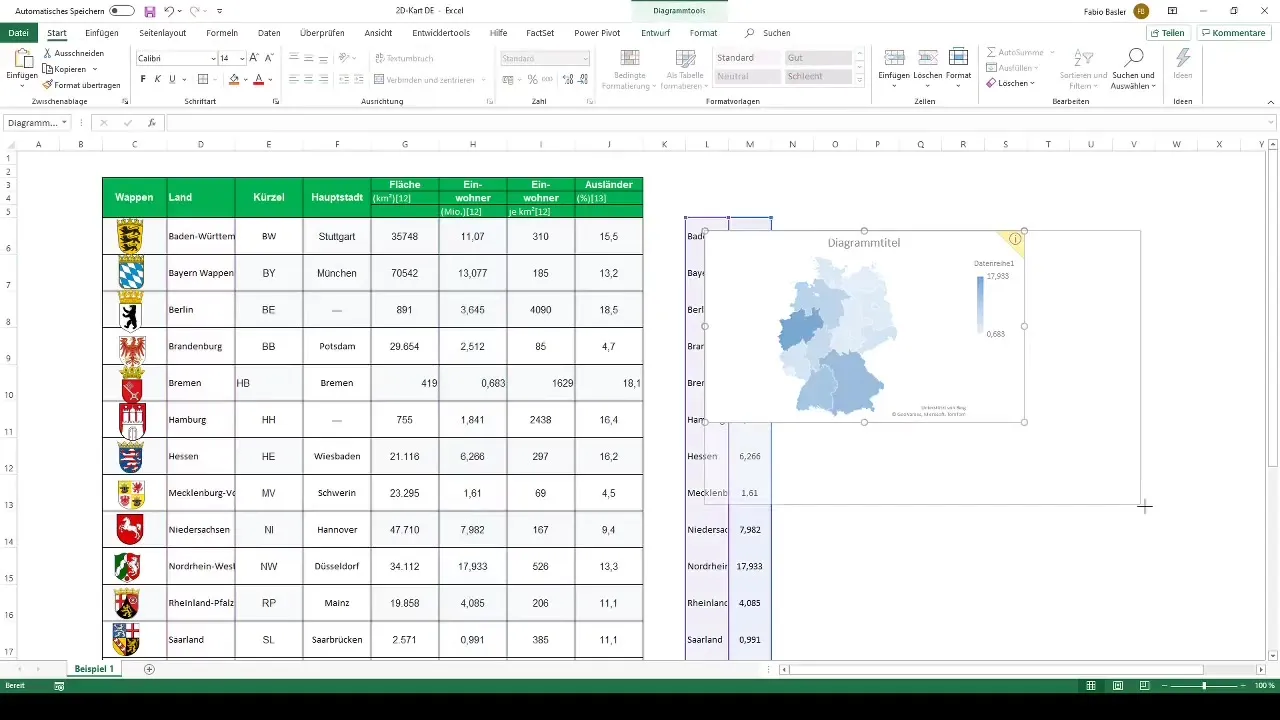Apply italic formatting (K)
Image resolution: width=1280 pixels, height=720 pixels.
pos(158,79)
